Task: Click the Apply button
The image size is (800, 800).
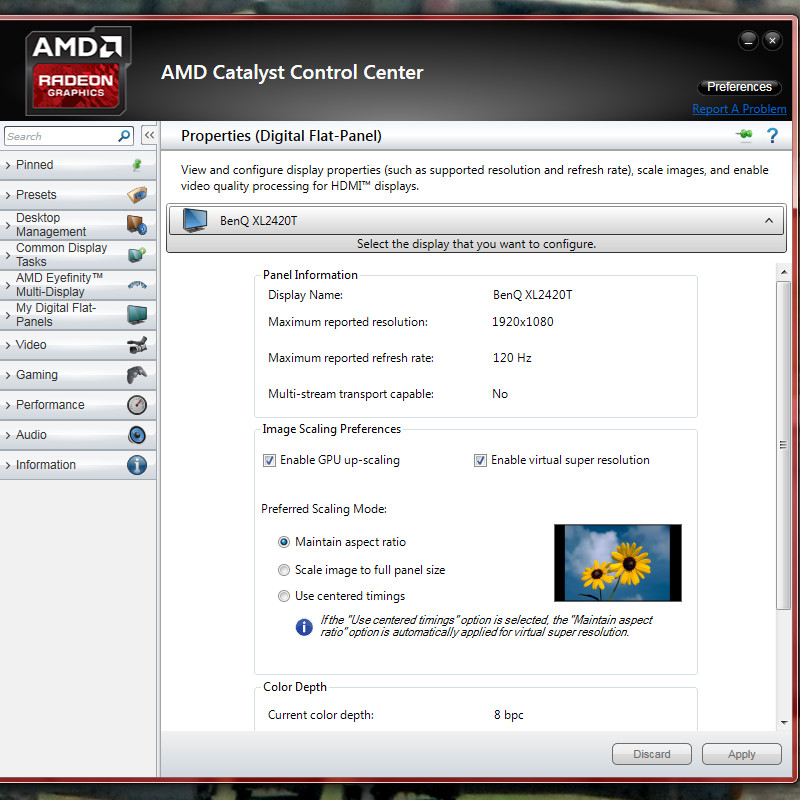Action: (741, 754)
